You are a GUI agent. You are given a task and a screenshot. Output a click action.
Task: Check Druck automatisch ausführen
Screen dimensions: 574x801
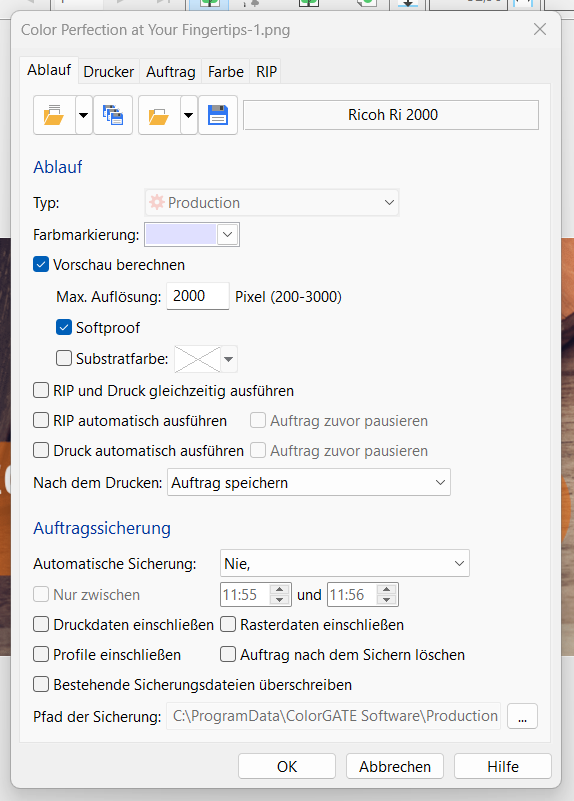pos(41,451)
